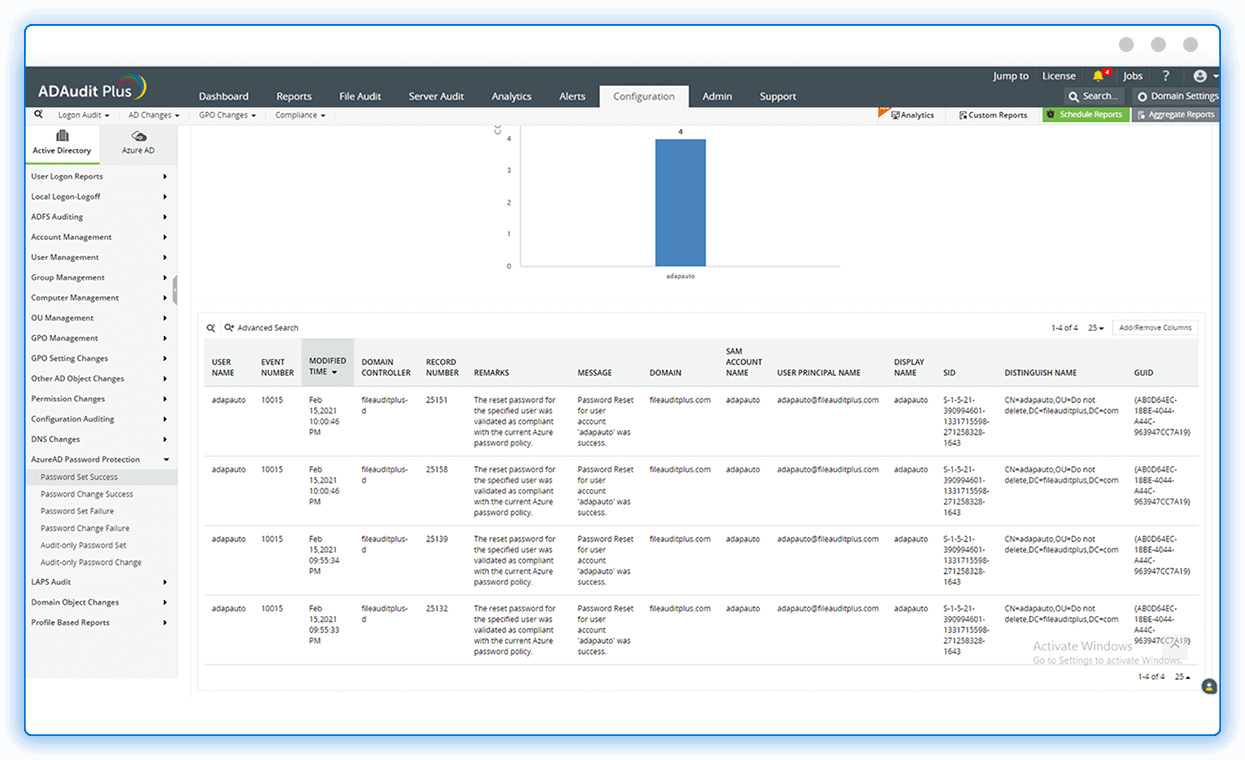Screen dimensions: 1245x760
Task: Open Password Change Failure report
Action: point(85,528)
